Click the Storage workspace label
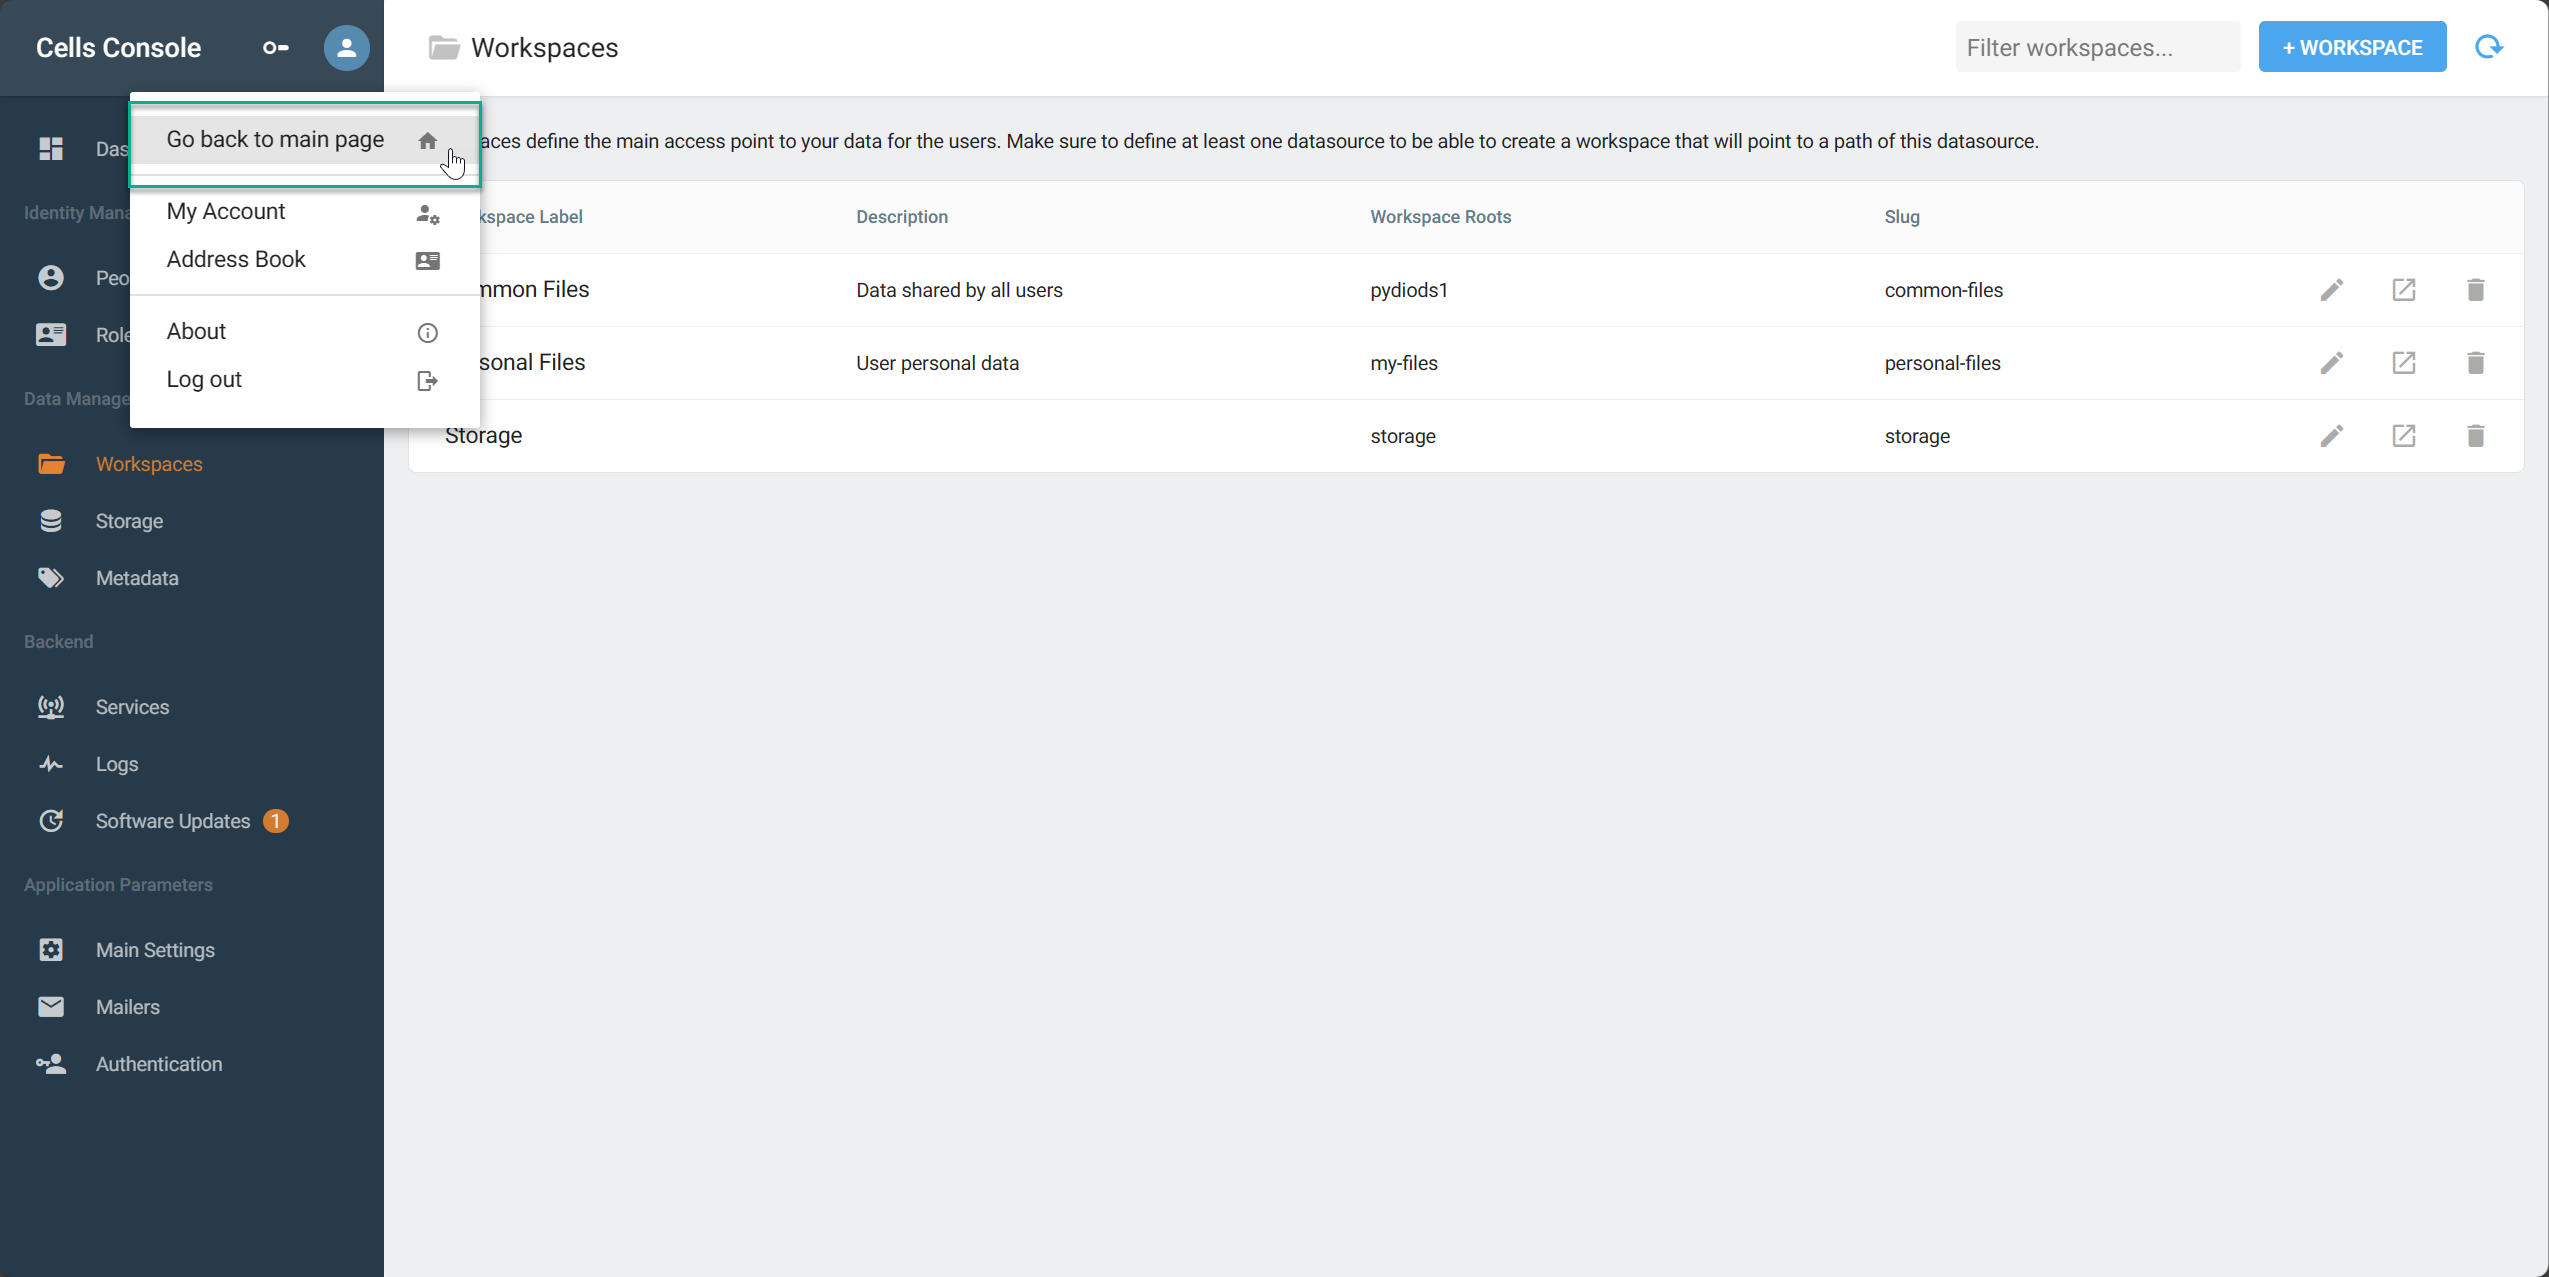 (x=483, y=436)
